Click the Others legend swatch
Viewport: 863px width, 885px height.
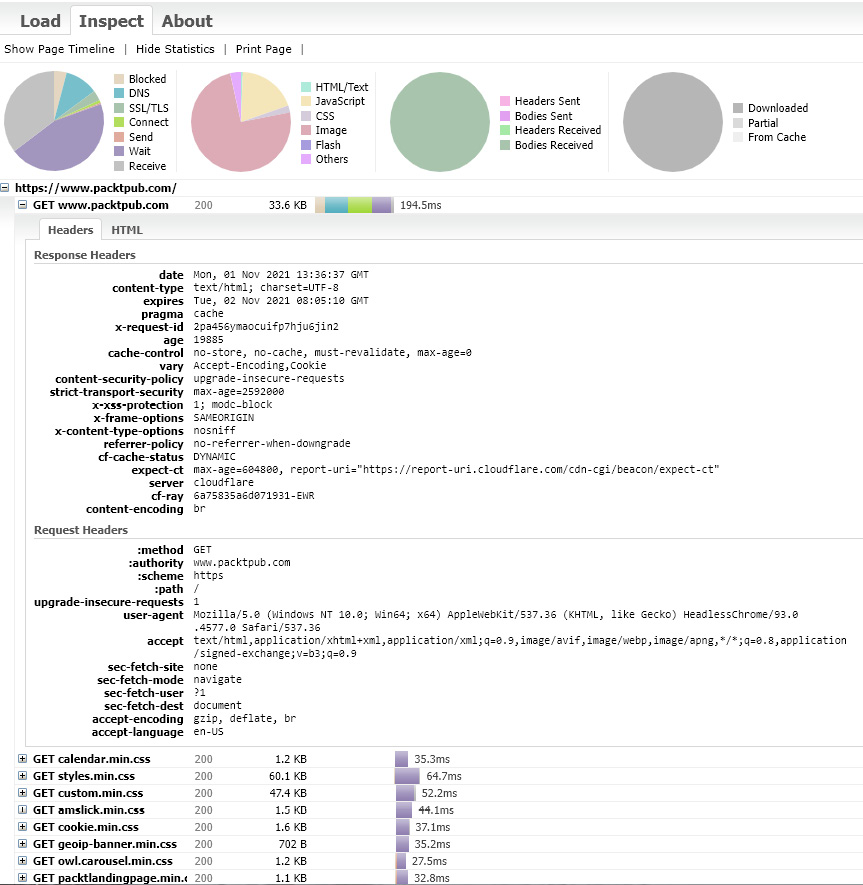306,159
